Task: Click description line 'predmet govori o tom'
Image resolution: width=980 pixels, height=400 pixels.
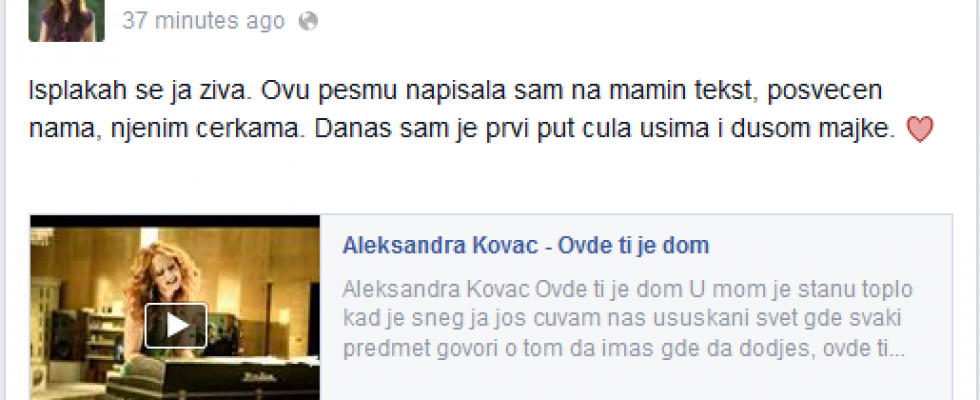Action: [x=624, y=349]
